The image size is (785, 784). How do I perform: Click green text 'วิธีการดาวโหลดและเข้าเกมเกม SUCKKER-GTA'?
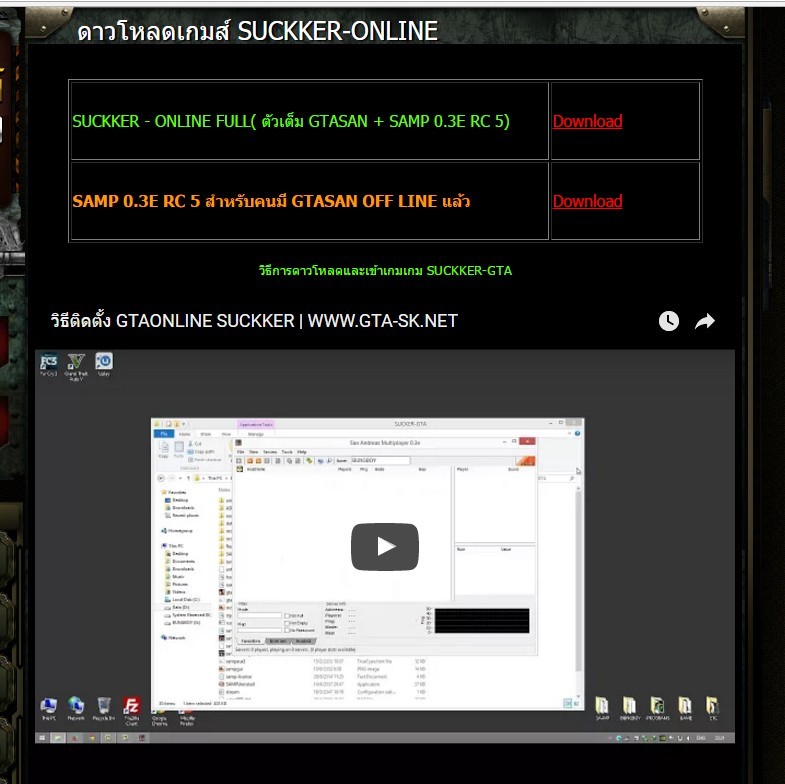pos(385,270)
